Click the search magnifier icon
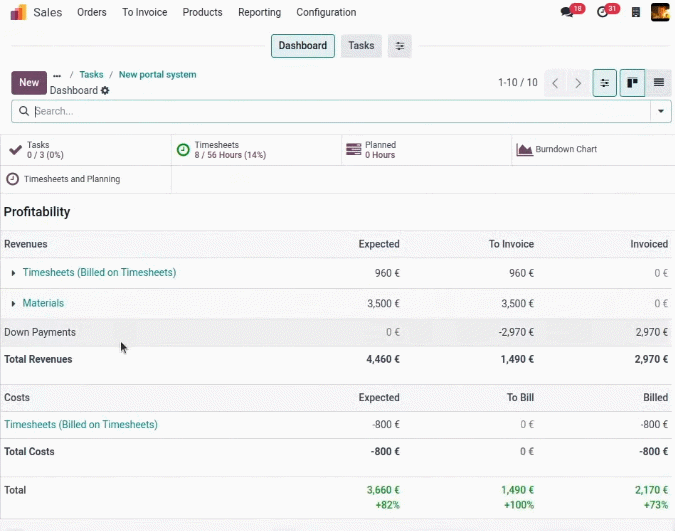 click(24, 111)
